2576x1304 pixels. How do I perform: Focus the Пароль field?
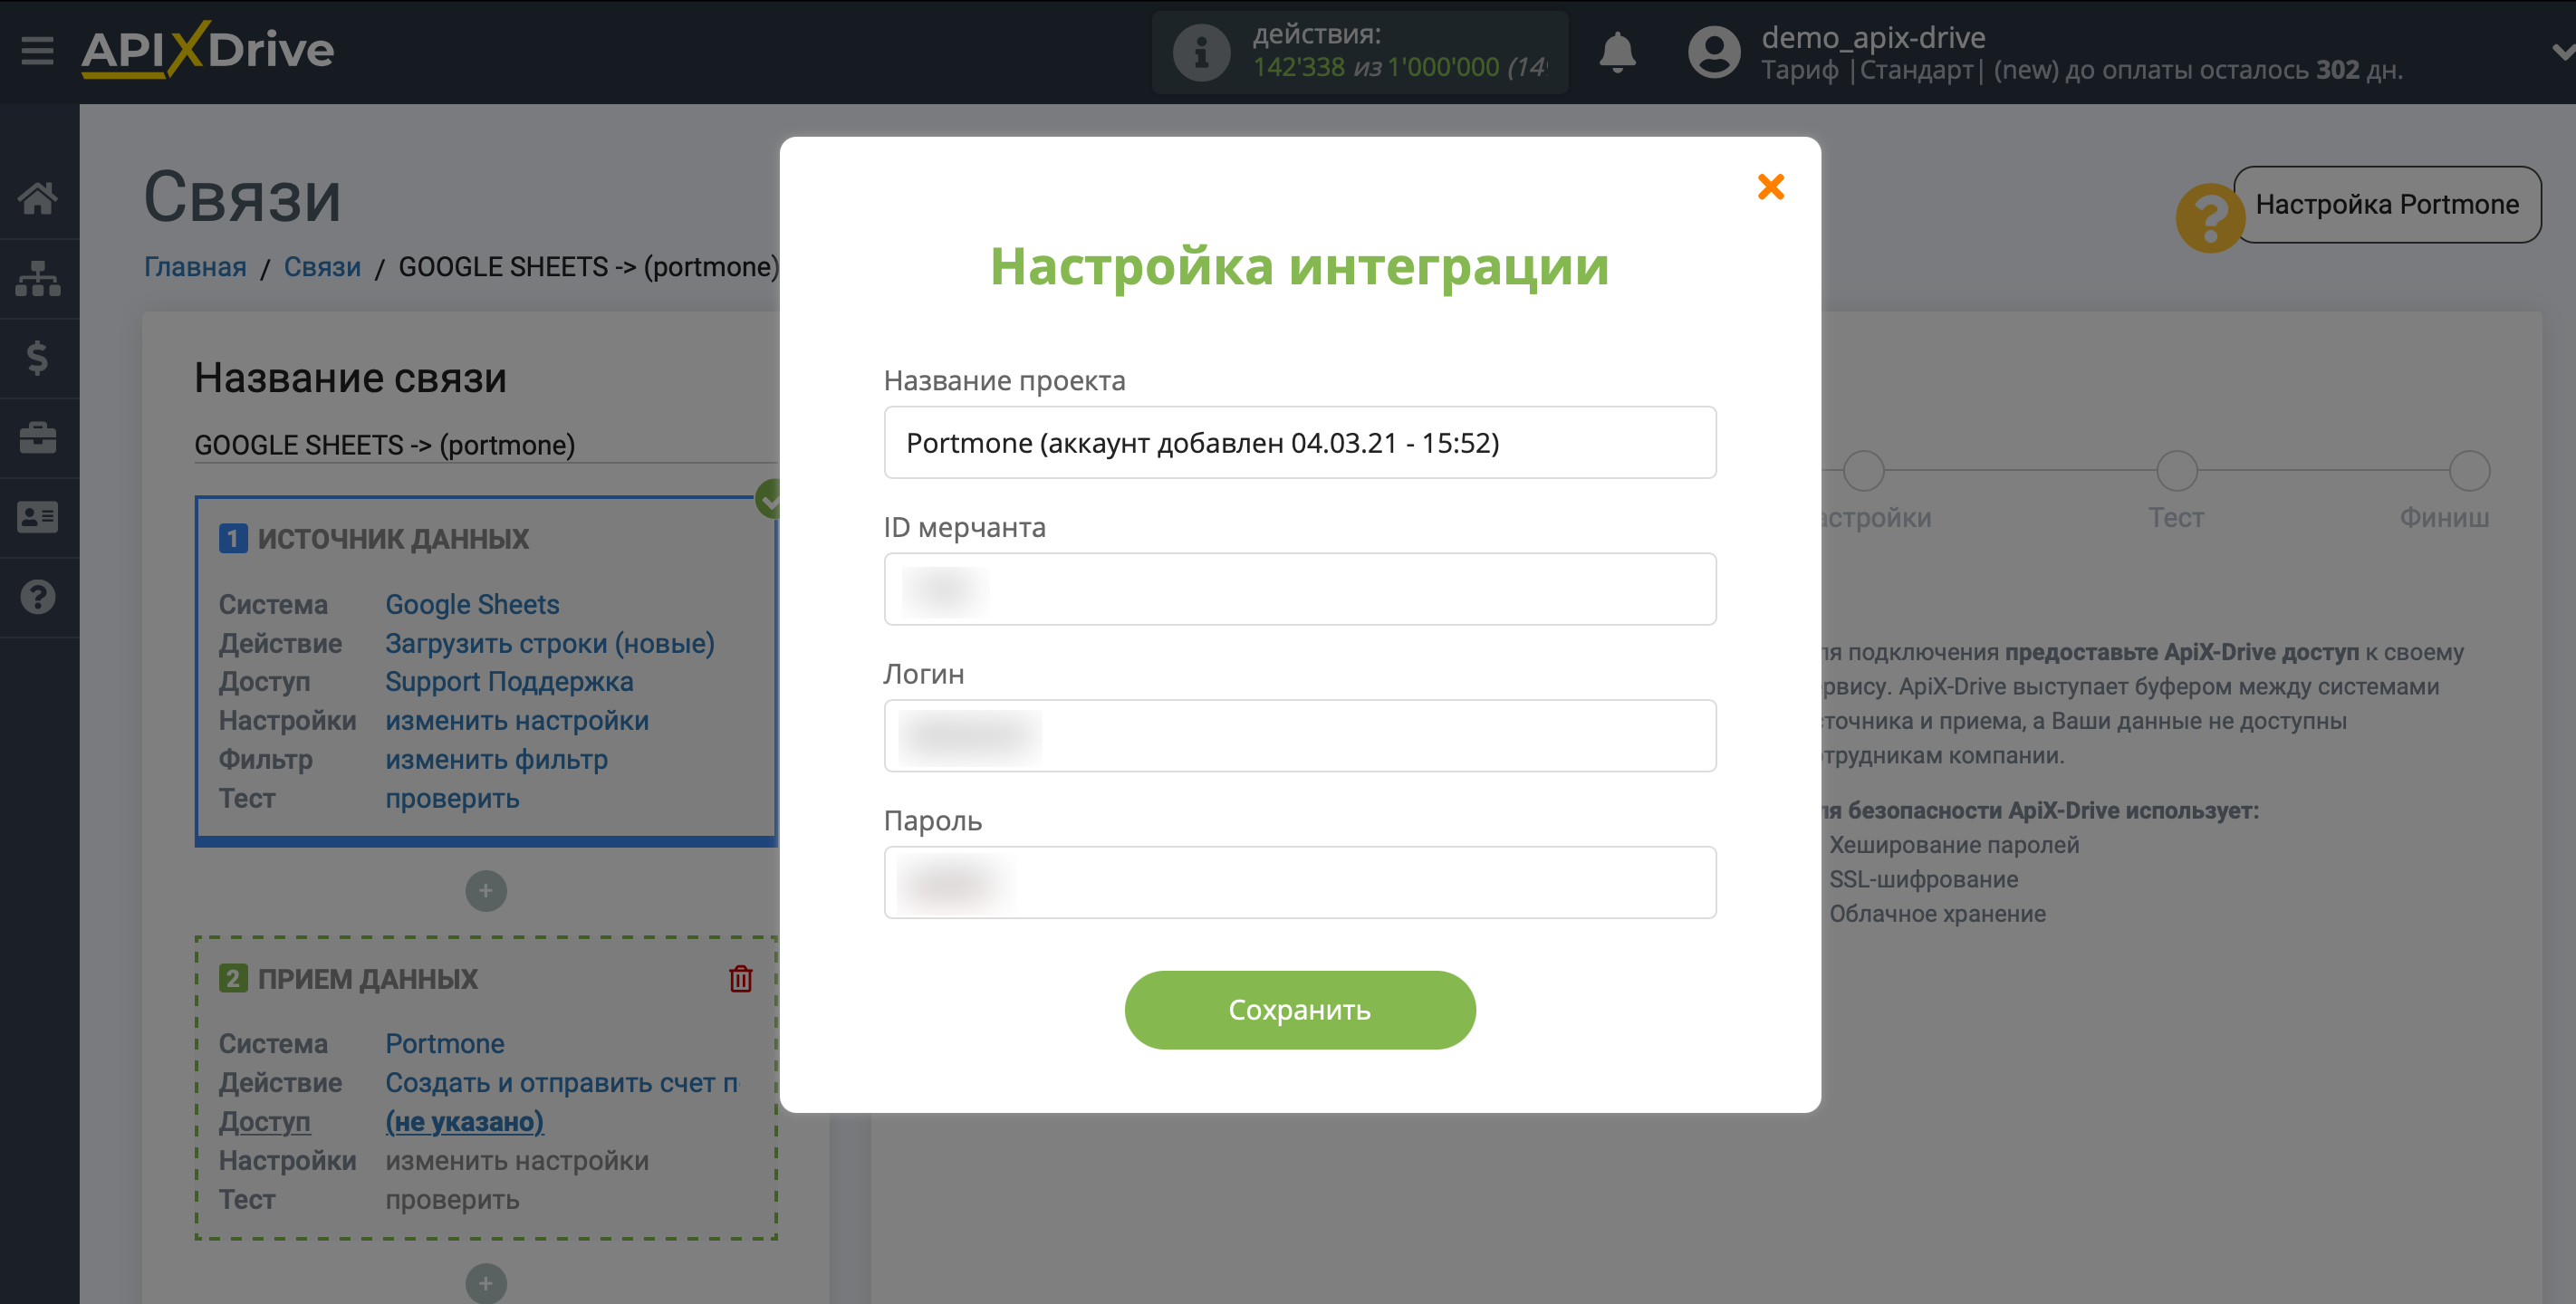click(x=1300, y=882)
